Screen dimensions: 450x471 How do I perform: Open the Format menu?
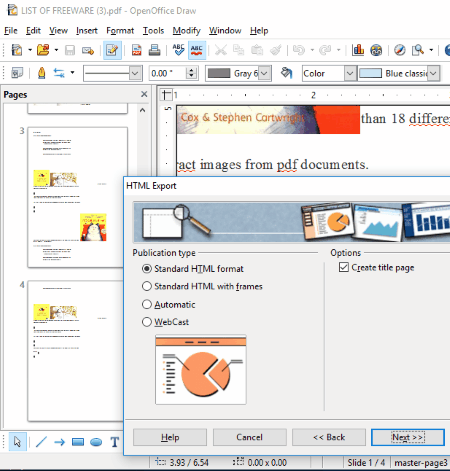coord(120,31)
